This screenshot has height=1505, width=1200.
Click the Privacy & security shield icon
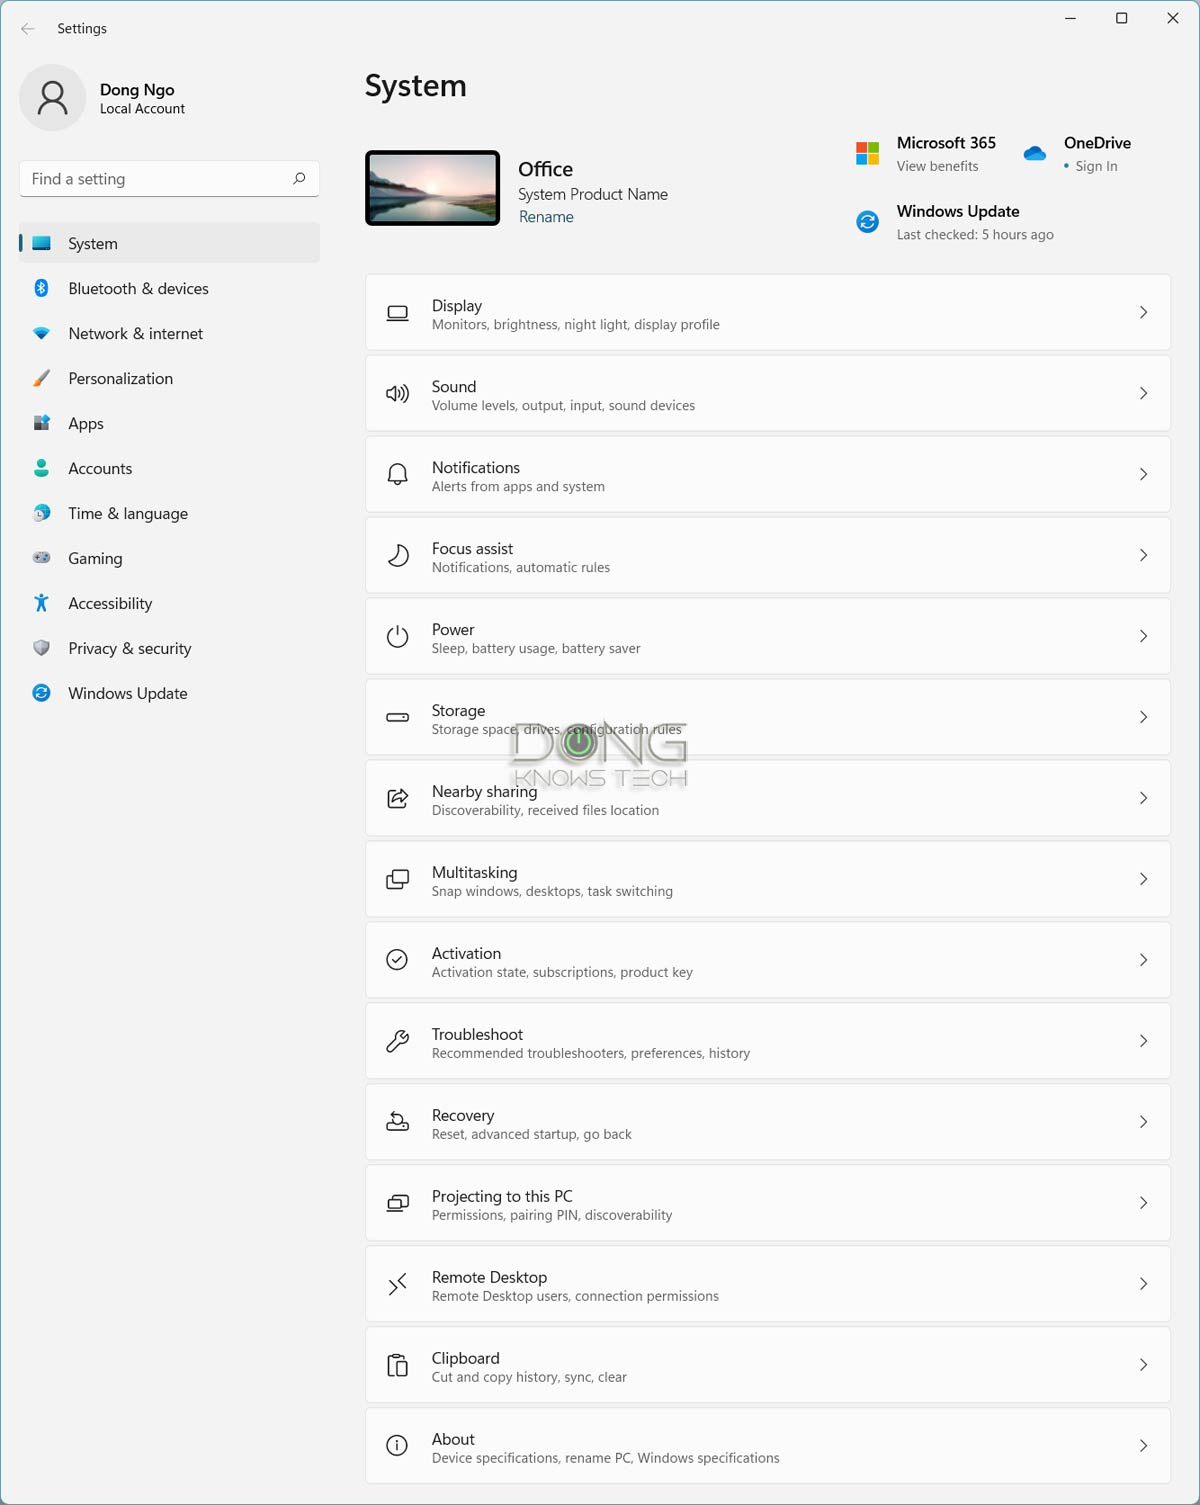[41, 648]
